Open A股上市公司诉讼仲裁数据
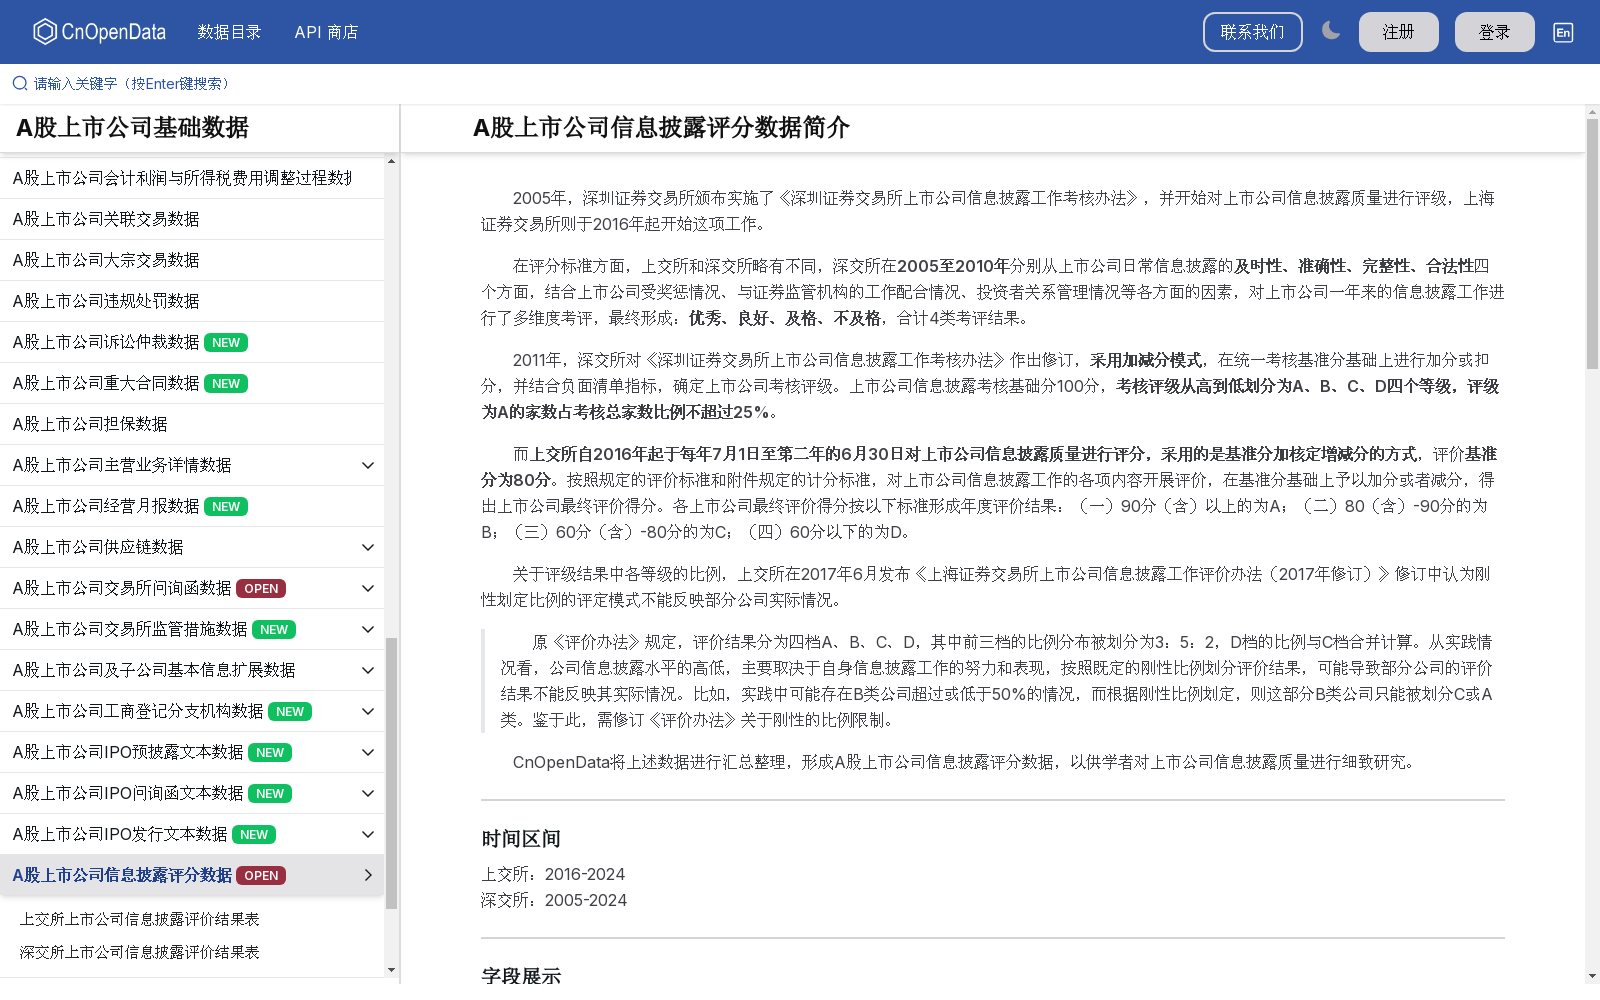This screenshot has height=1000, width=1600. tap(192, 342)
